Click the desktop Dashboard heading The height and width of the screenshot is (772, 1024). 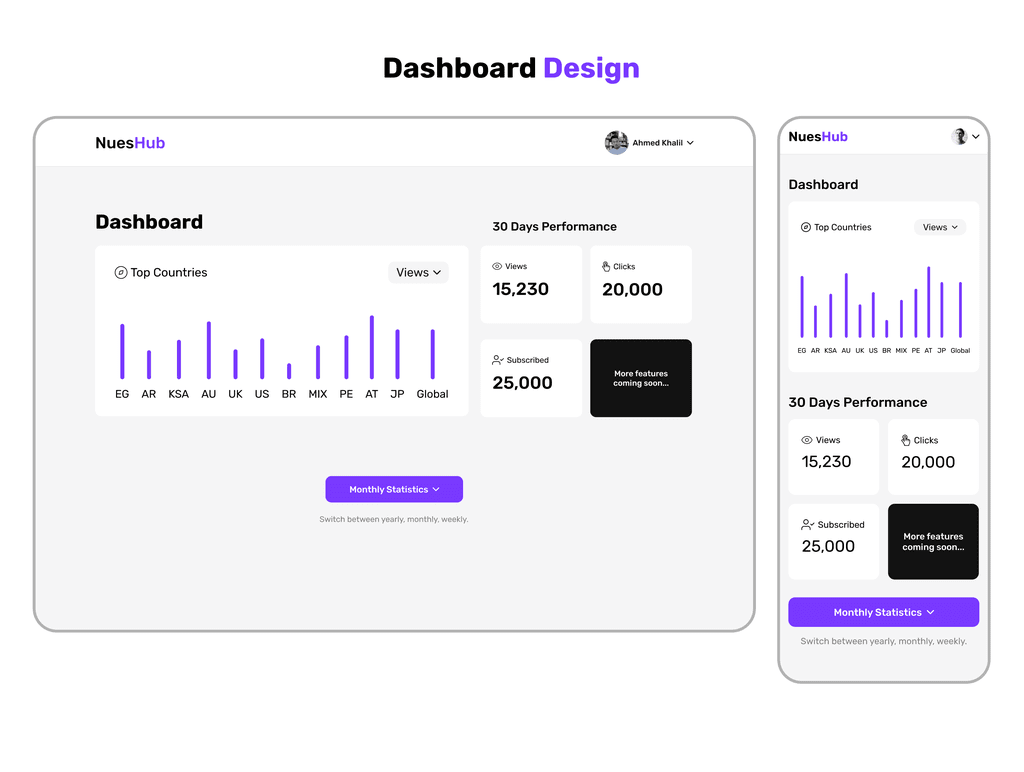[x=149, y=222]
